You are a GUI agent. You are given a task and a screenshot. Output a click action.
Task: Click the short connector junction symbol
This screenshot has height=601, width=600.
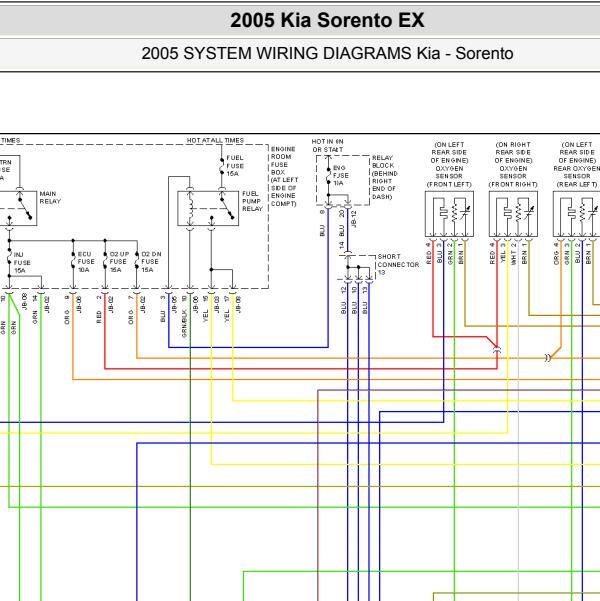(x=358, y=269)
